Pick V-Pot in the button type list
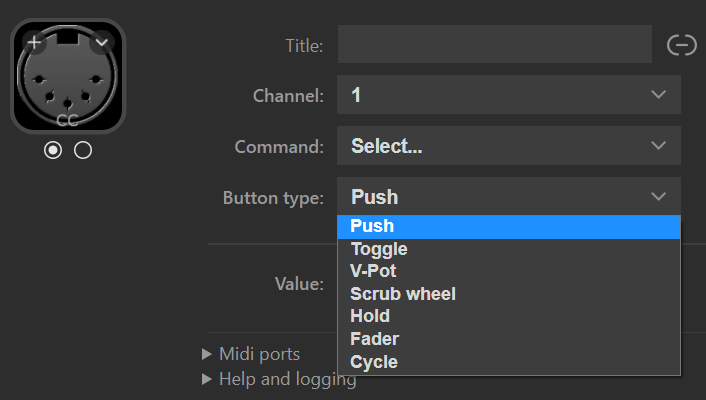This screenshot has height=400, width=706. 374,271
